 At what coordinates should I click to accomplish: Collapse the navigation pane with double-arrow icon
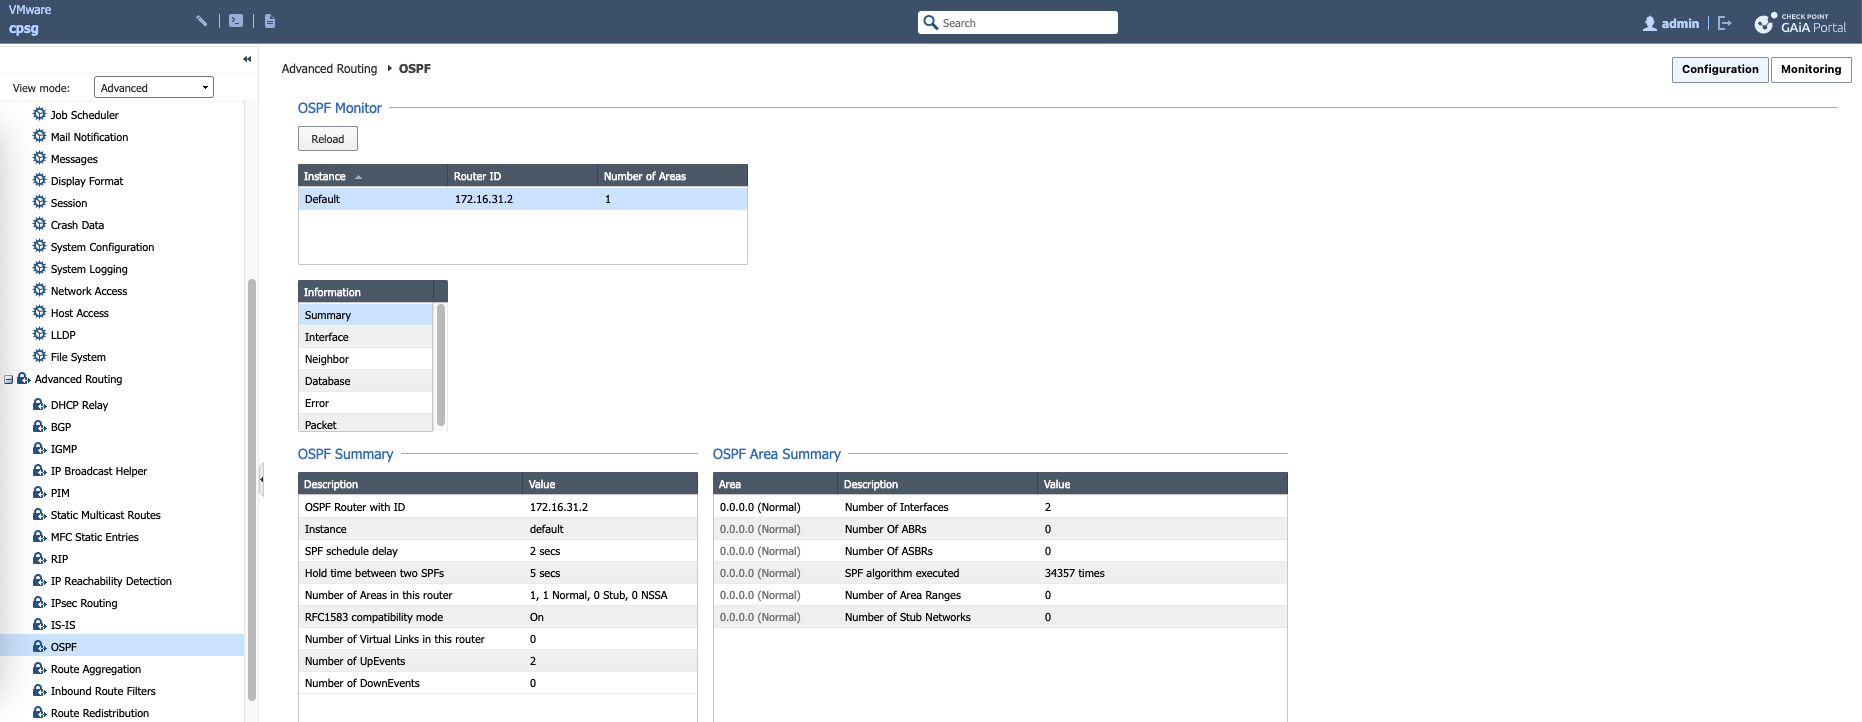click(x=247, y=59)
